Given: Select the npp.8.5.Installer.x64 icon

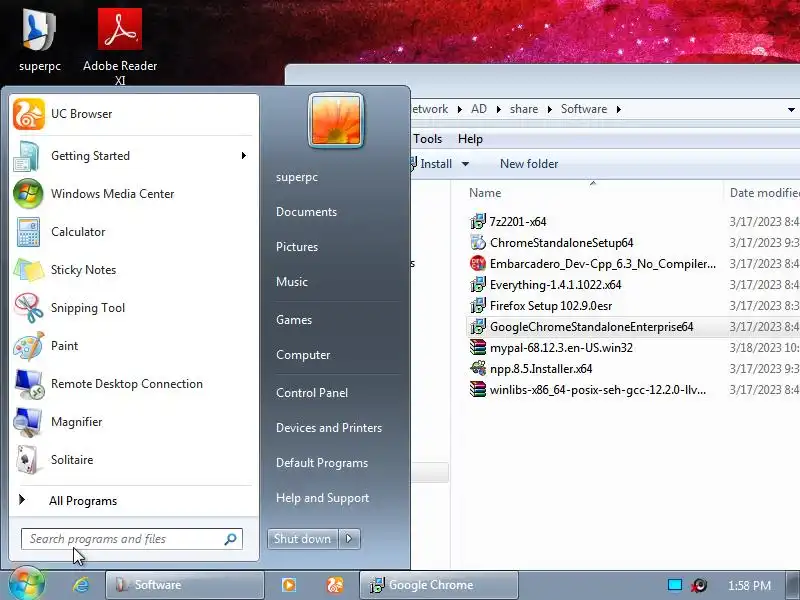Looking at the screenshot, I should click(x=478, y=369).
